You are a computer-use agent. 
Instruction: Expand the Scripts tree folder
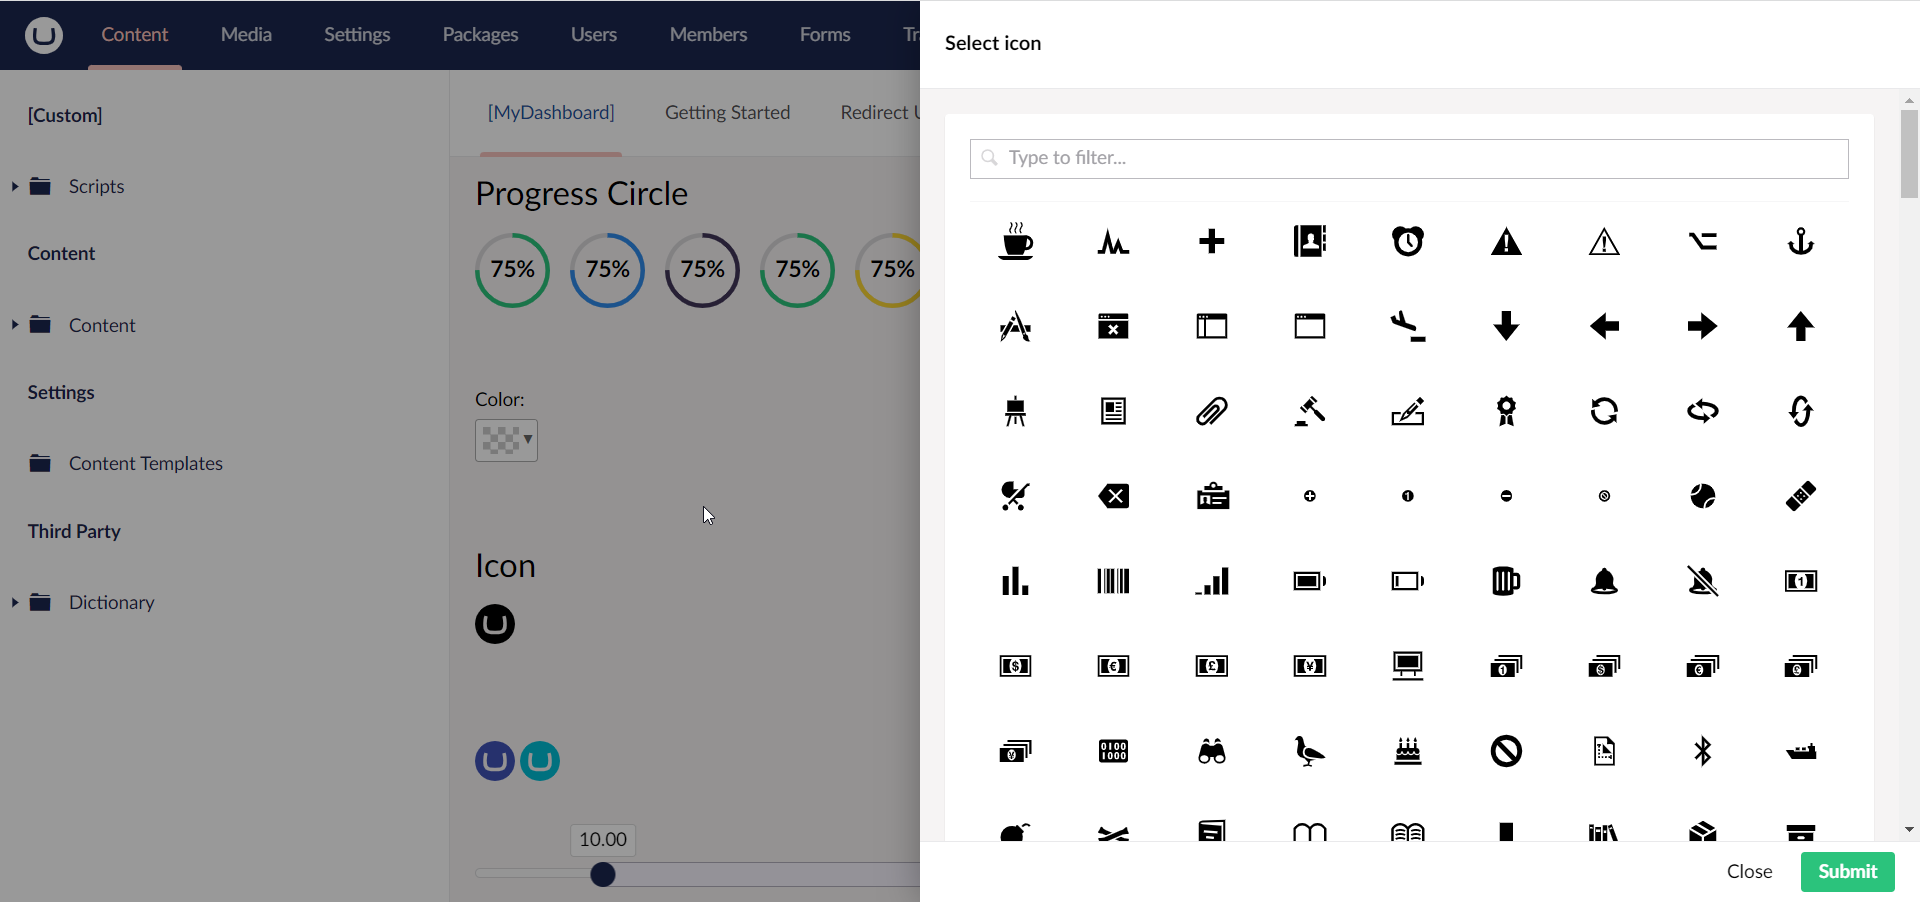[x=15, y=186]
